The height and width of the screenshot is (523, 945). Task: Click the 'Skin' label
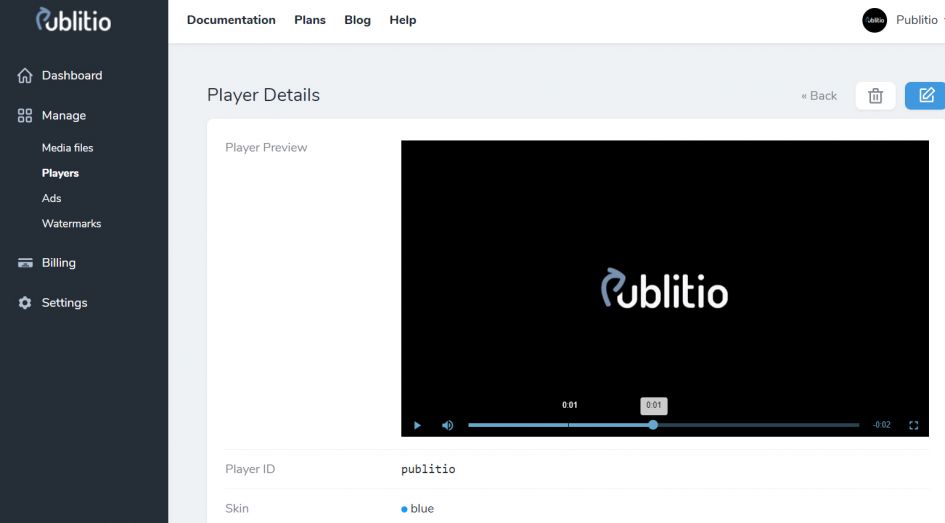point(237,509)
